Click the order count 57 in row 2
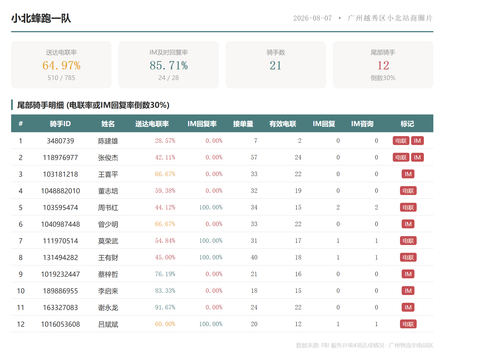 click(x=254, y=157)
